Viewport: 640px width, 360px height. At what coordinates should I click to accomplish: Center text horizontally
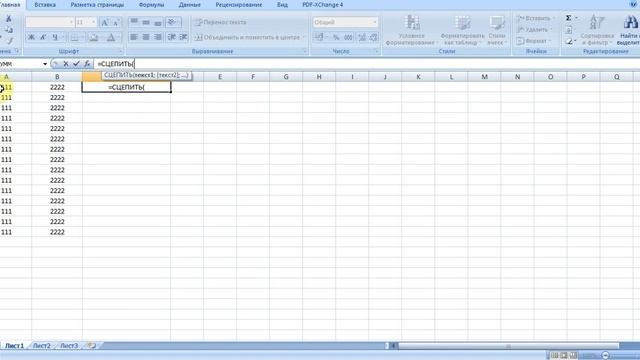click(x=146, y=37)
